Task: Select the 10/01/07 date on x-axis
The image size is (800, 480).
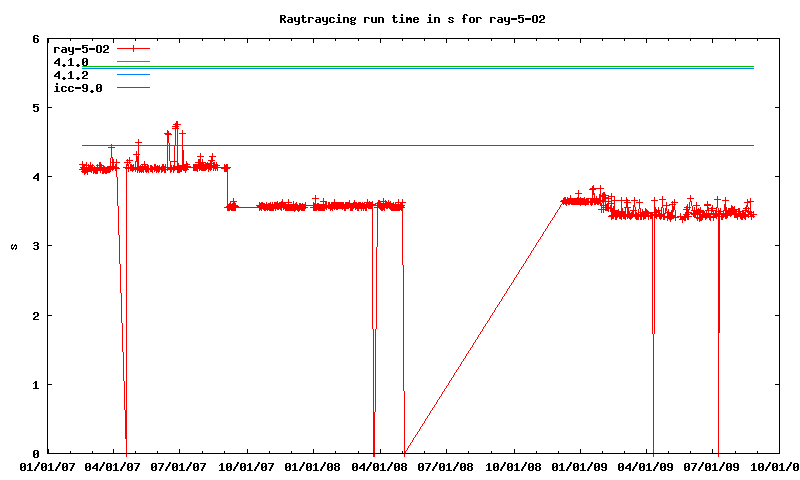Action: click(x=247, y=466)
